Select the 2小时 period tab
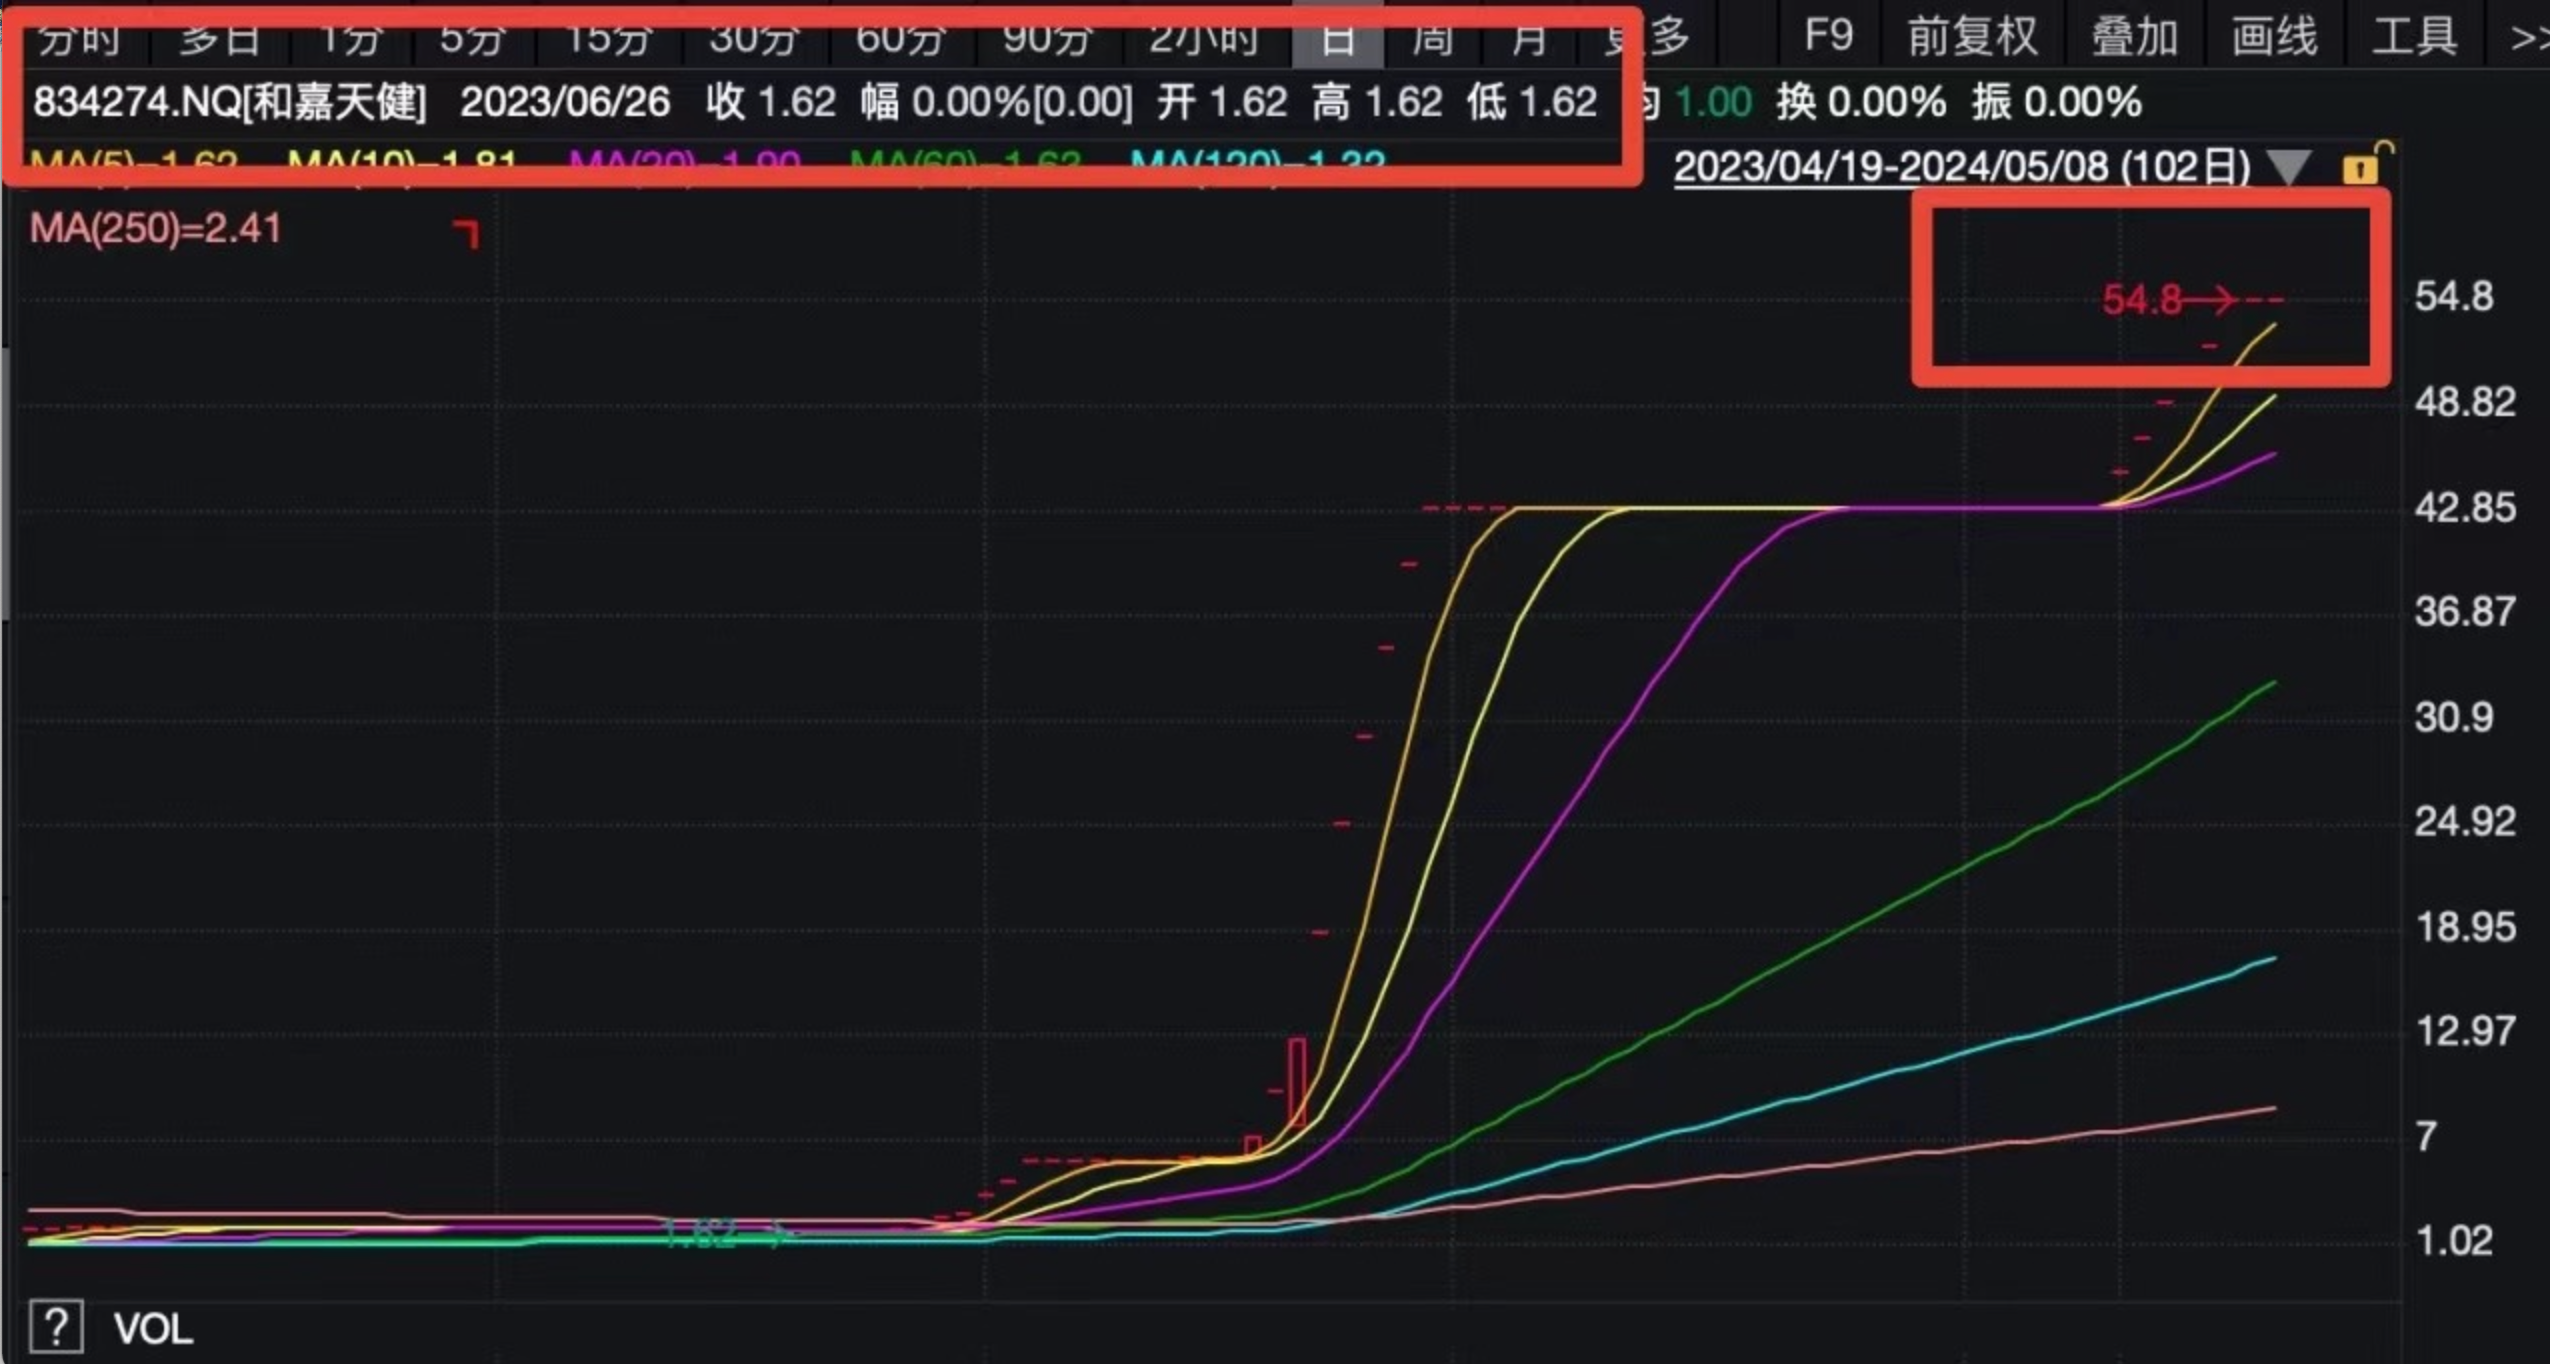The image size is (2550, 1364). [x=1204, y=38]
